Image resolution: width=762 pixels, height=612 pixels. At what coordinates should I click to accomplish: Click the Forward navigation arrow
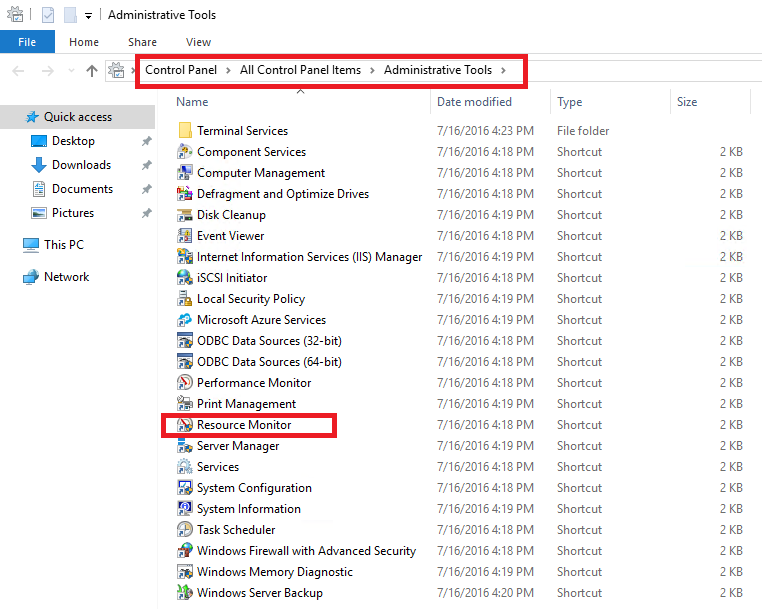coord(48,71)
